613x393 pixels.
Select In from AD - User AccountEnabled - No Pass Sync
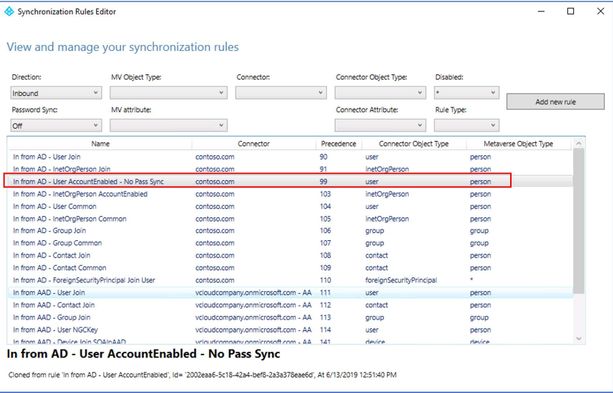[290, 181]
